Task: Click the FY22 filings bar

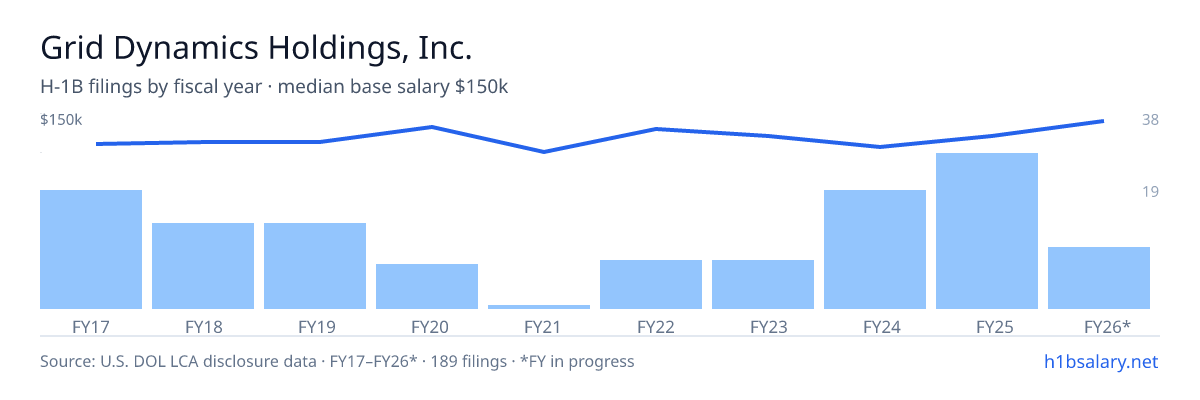Action: pos(651,284)
